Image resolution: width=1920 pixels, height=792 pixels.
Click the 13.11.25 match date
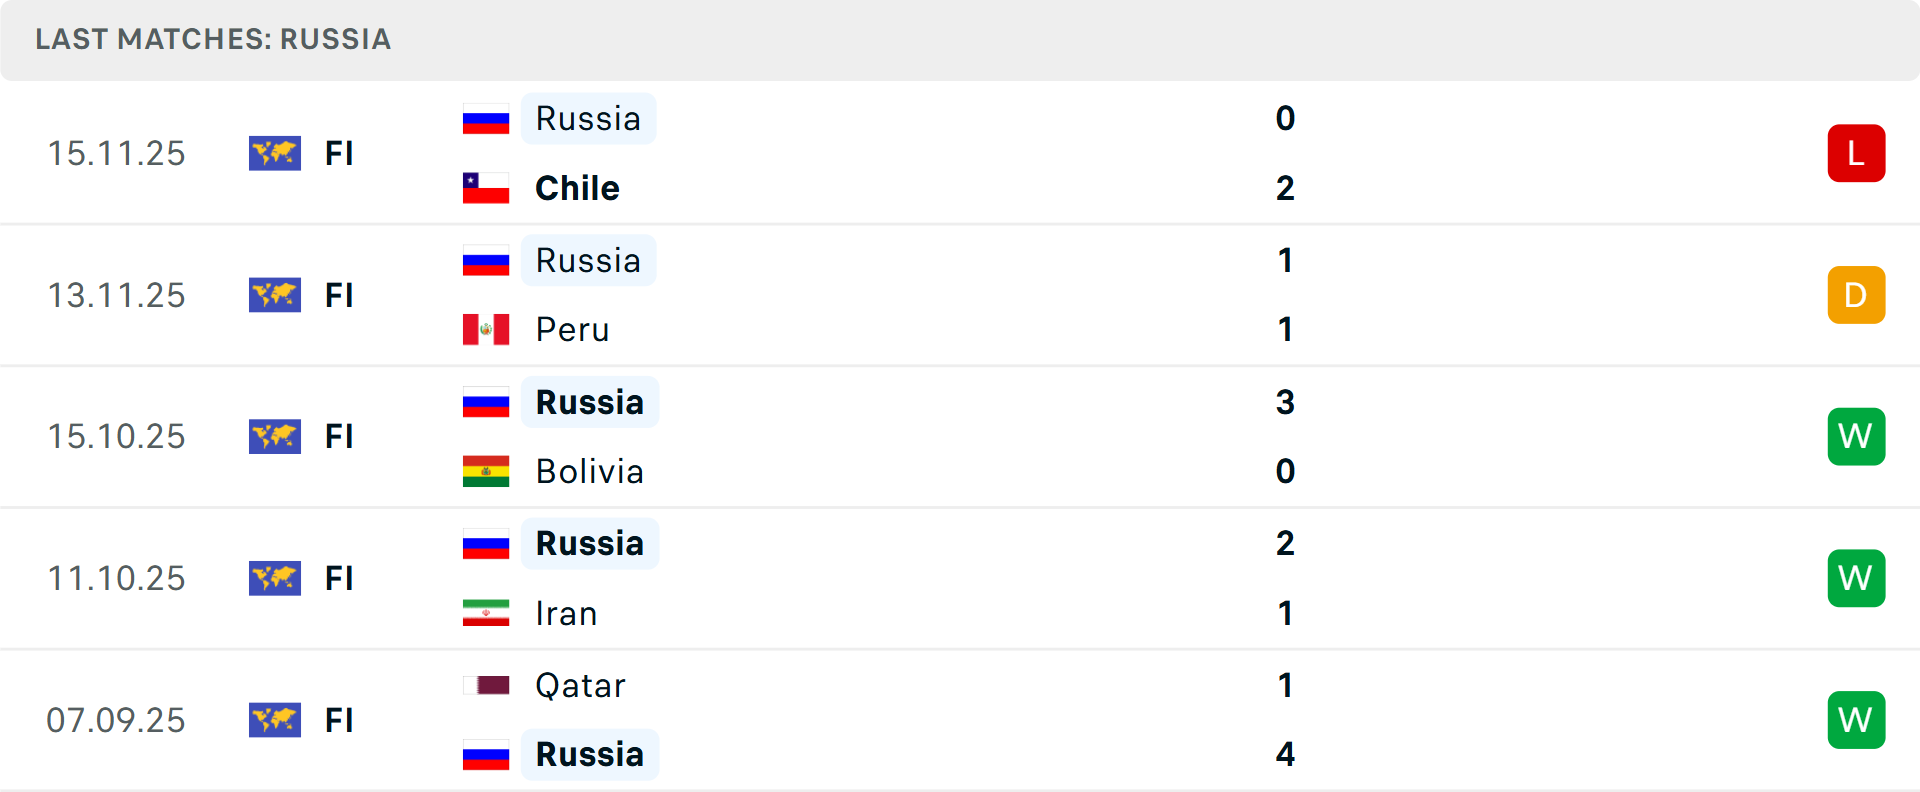(x=116, y=295)
